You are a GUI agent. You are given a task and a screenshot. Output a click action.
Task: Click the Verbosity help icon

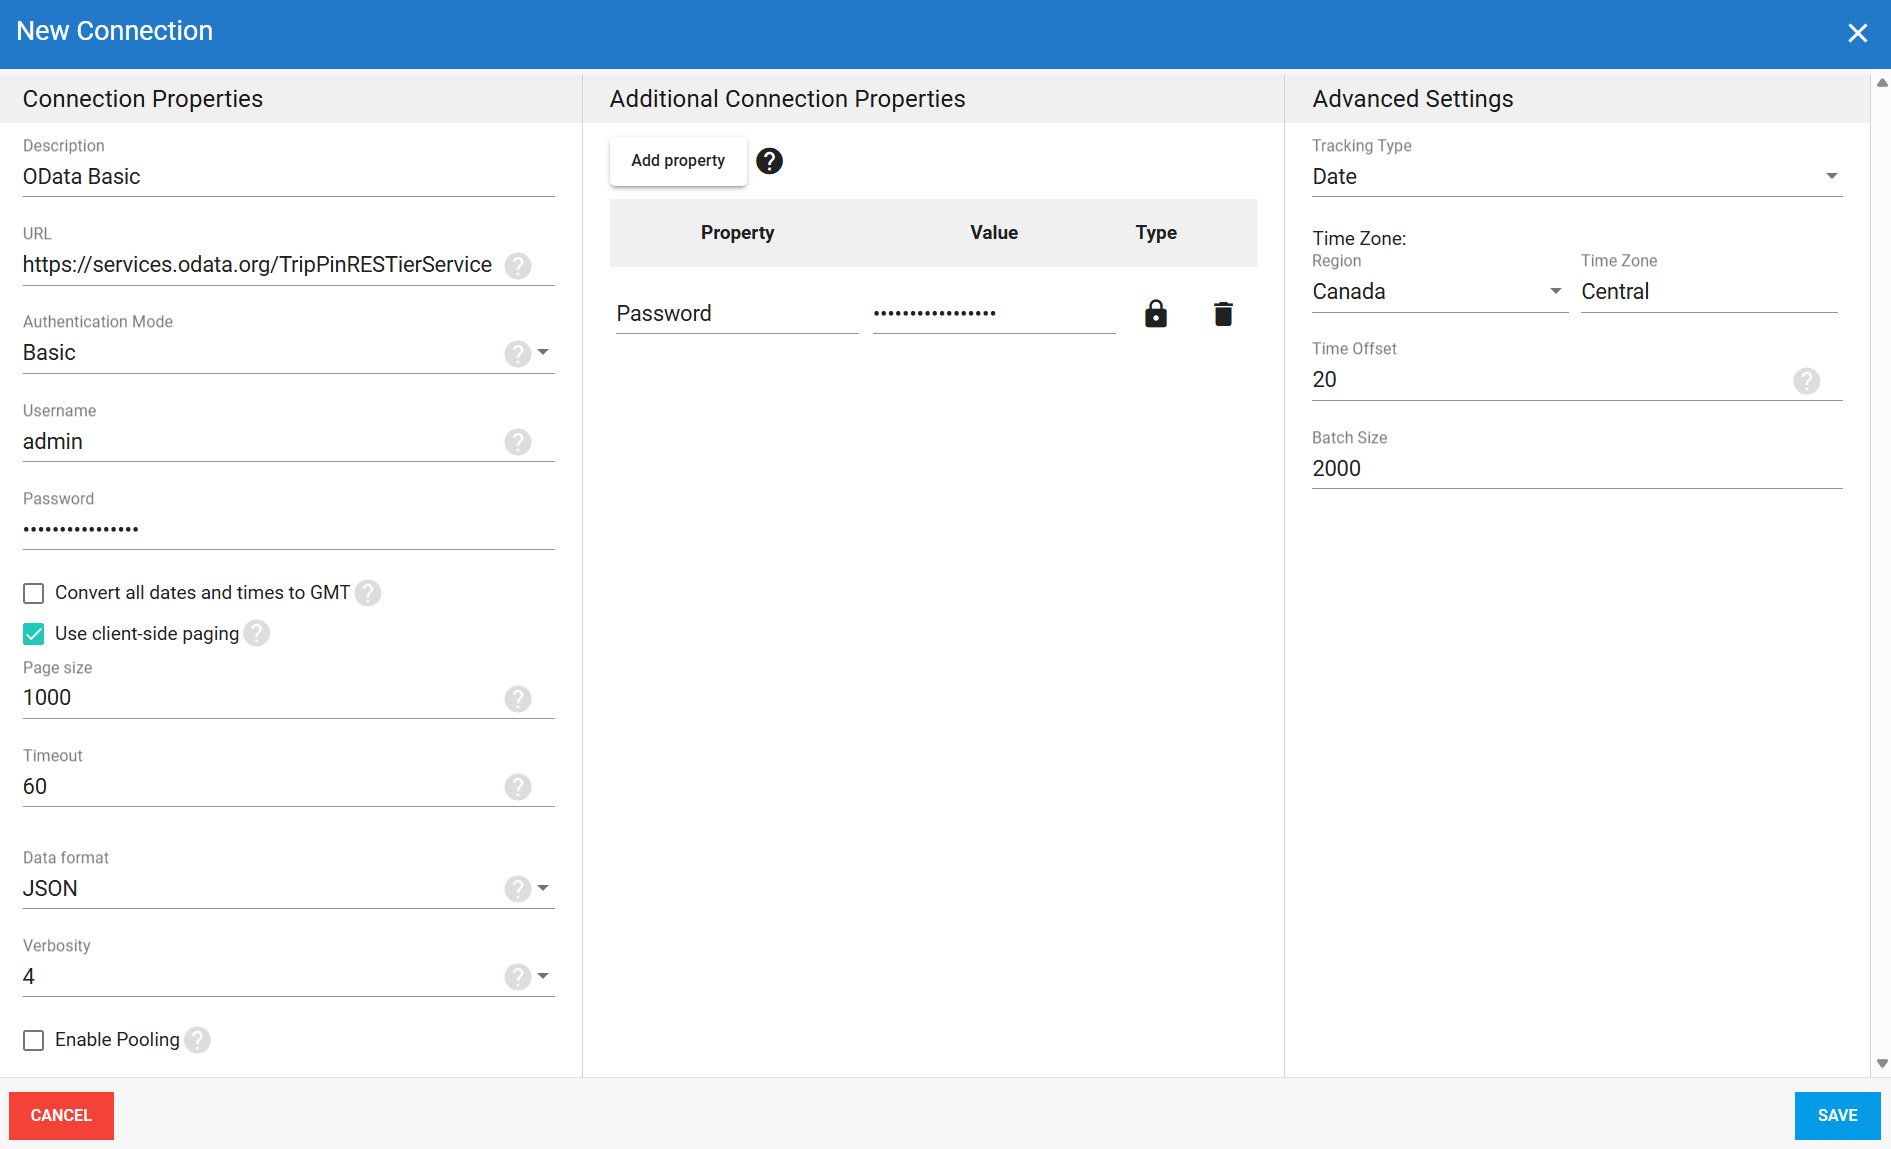click(x=518, y=977)
